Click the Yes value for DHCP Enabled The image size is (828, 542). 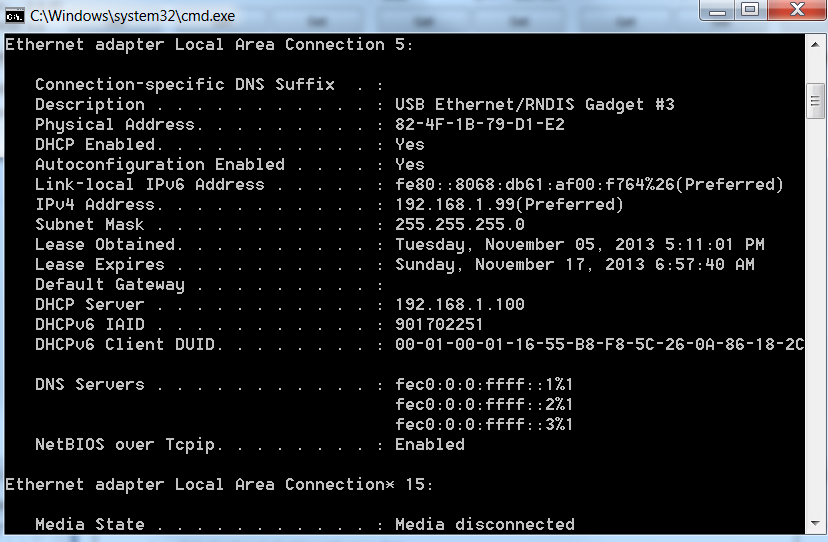pos(410,145)
